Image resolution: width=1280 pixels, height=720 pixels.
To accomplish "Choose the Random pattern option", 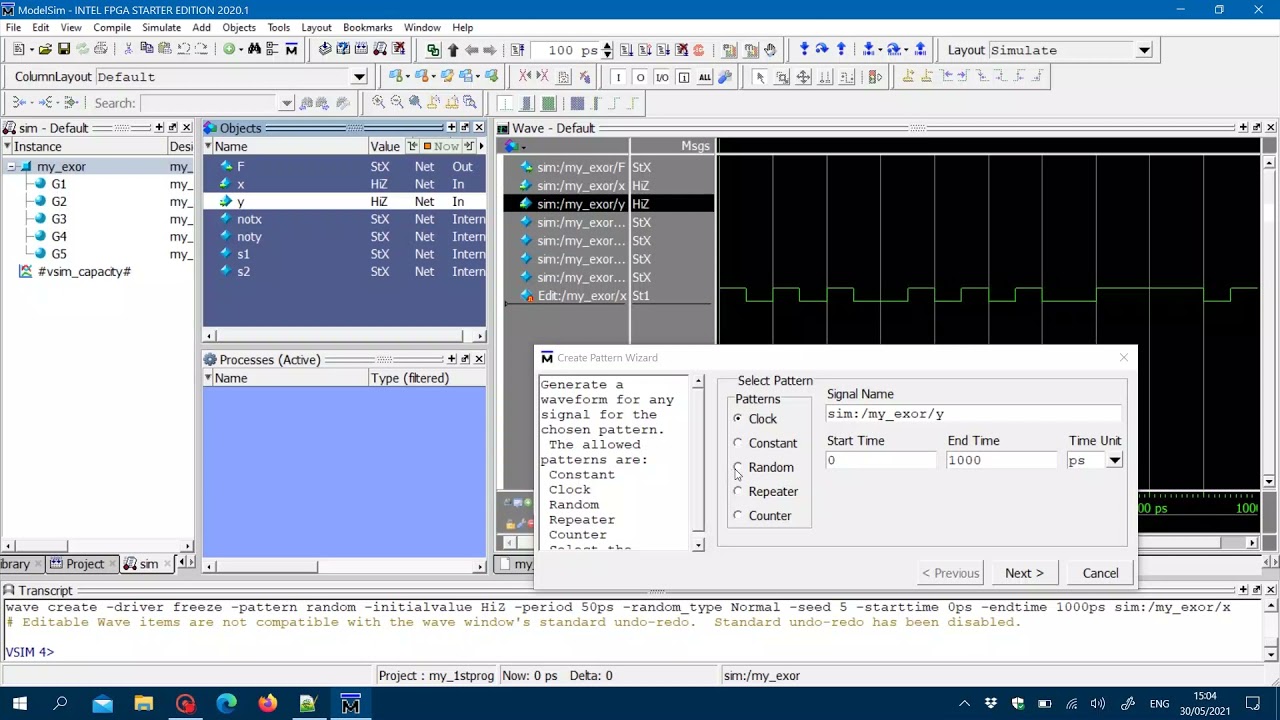I will point(738,467).
